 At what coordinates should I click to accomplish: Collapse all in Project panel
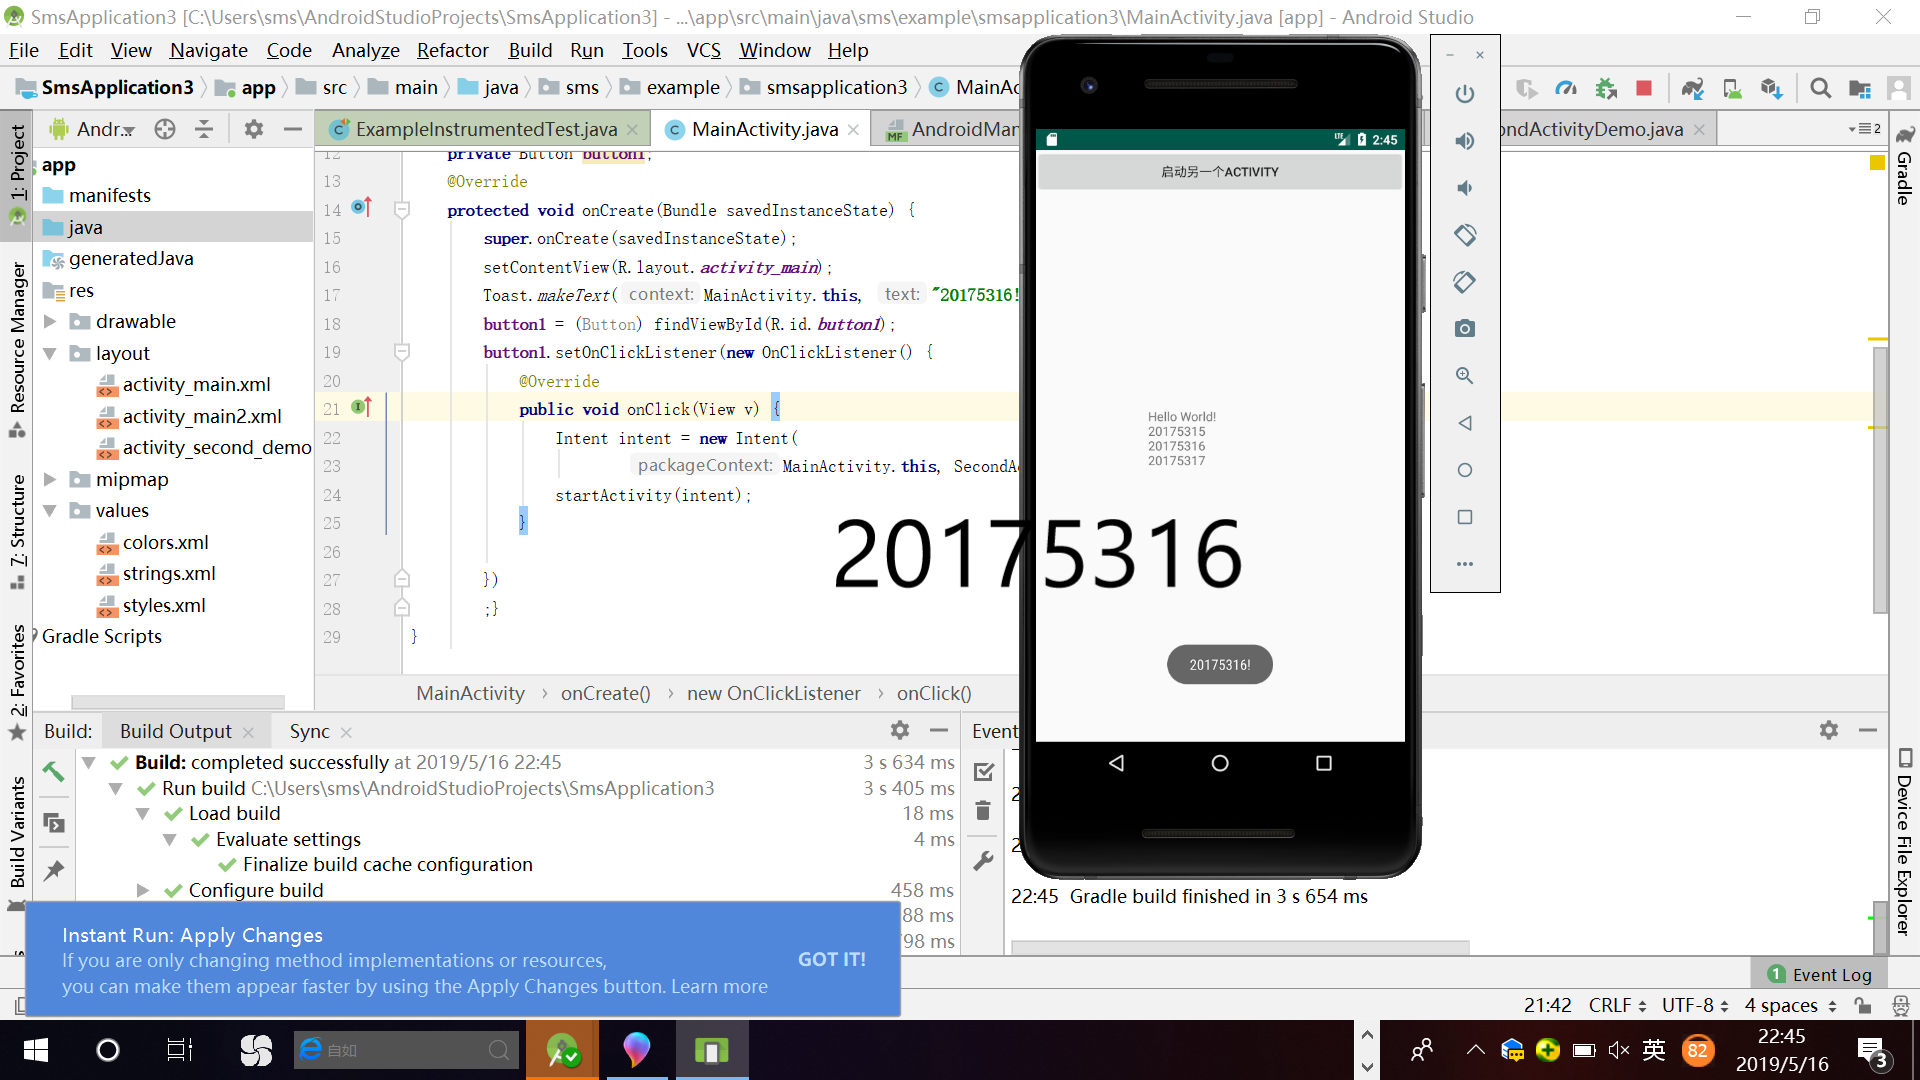(204, 129)
